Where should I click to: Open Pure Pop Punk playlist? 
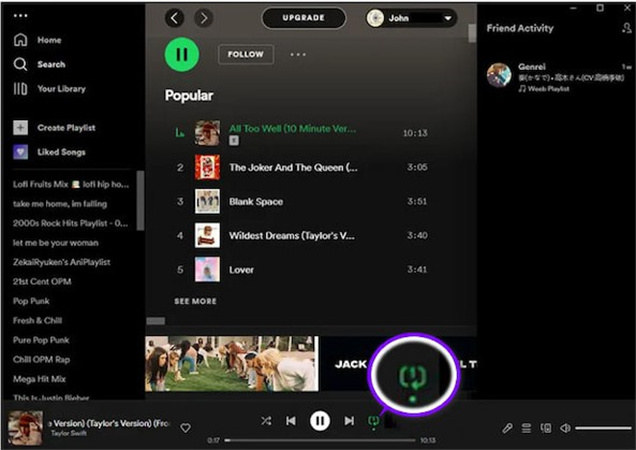(41, 340)
